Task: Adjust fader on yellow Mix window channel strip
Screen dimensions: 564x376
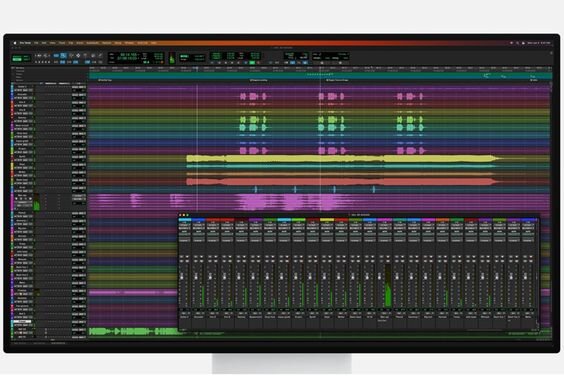Action: tap(324, 276)
